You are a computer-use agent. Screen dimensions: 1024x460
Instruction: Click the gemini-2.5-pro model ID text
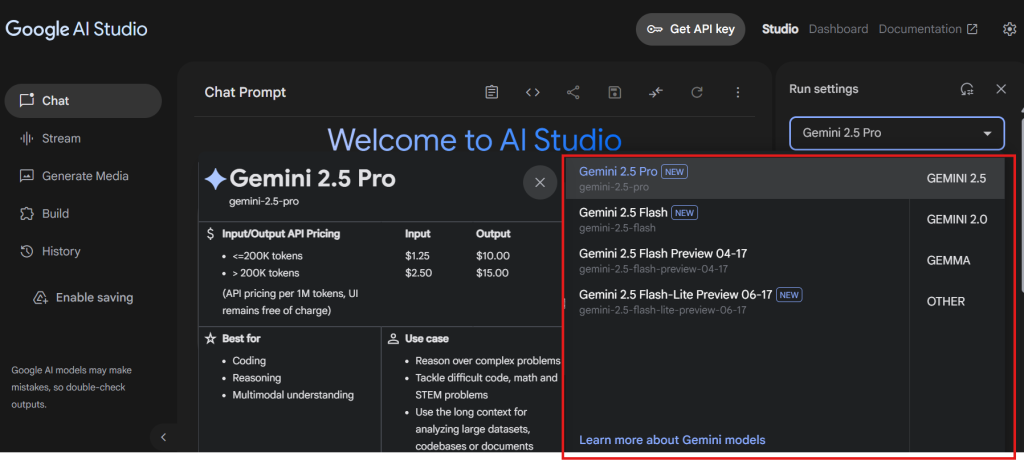coord(264,201)
